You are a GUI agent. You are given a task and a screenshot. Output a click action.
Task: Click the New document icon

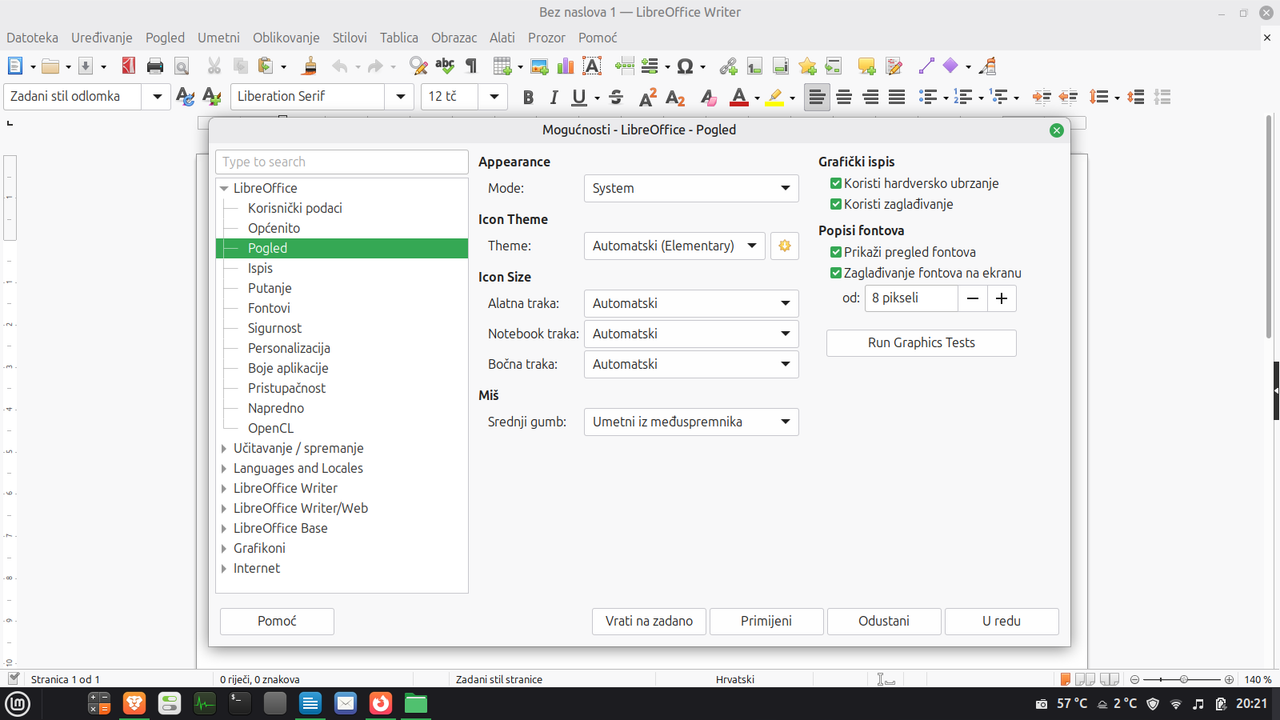point(15,66)
